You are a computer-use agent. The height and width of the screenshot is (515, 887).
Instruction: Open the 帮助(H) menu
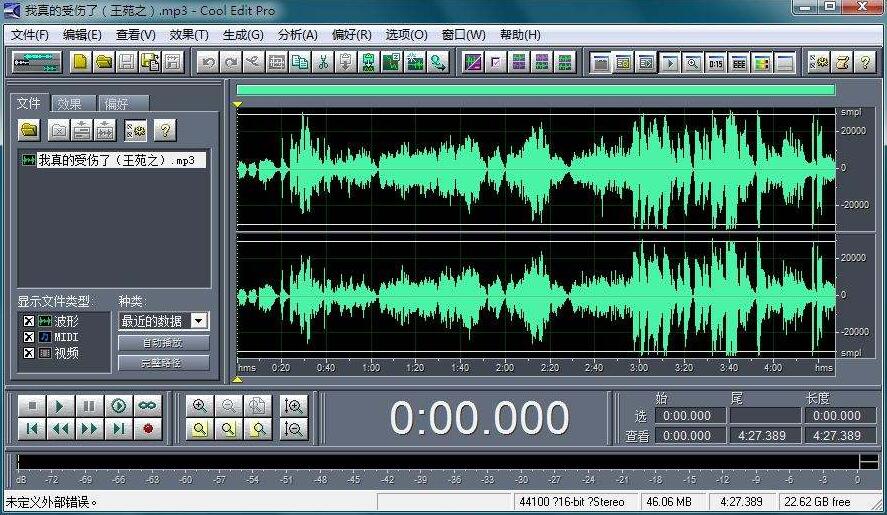tap(520, 35)
